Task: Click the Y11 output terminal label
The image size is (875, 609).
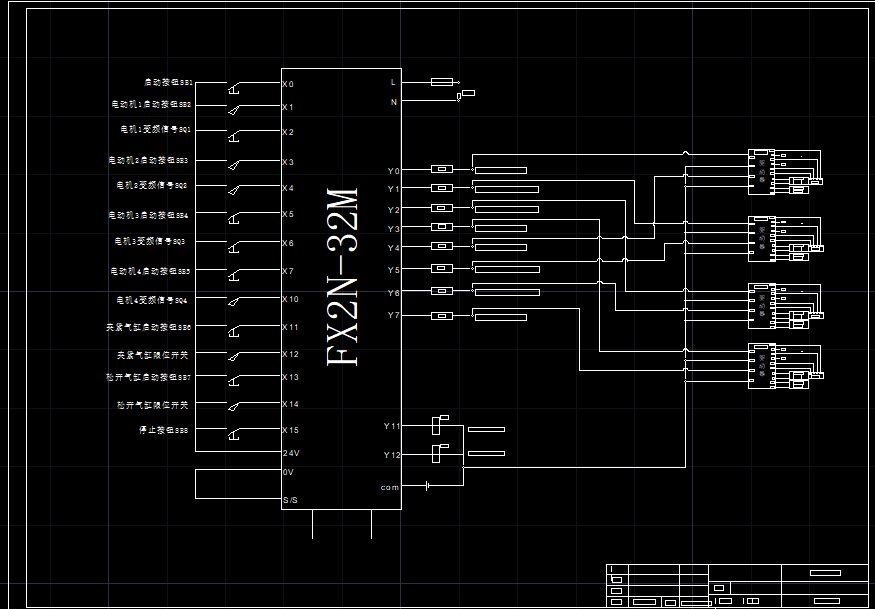Action: tap(392, 426)
